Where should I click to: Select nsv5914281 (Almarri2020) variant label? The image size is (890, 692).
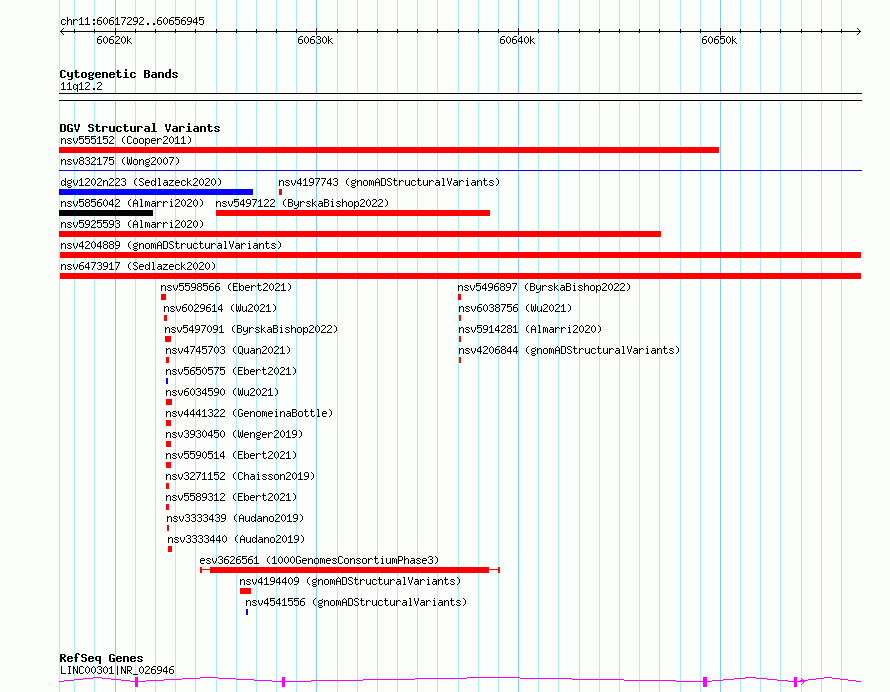pos(530,329)
